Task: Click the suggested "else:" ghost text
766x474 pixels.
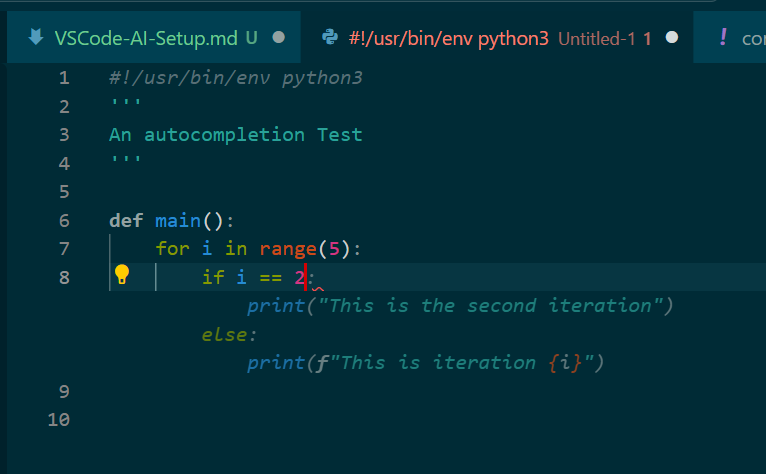Action: [229, 334]
